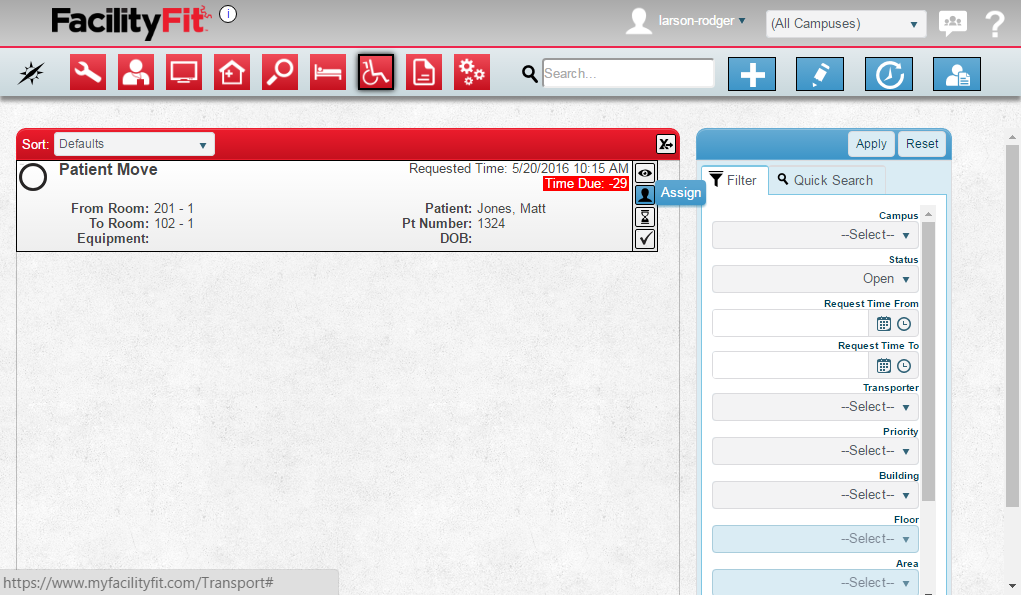1021x595 pixels.
Task: Click the Assign person icon on request
Action: [x=645, y=194]
